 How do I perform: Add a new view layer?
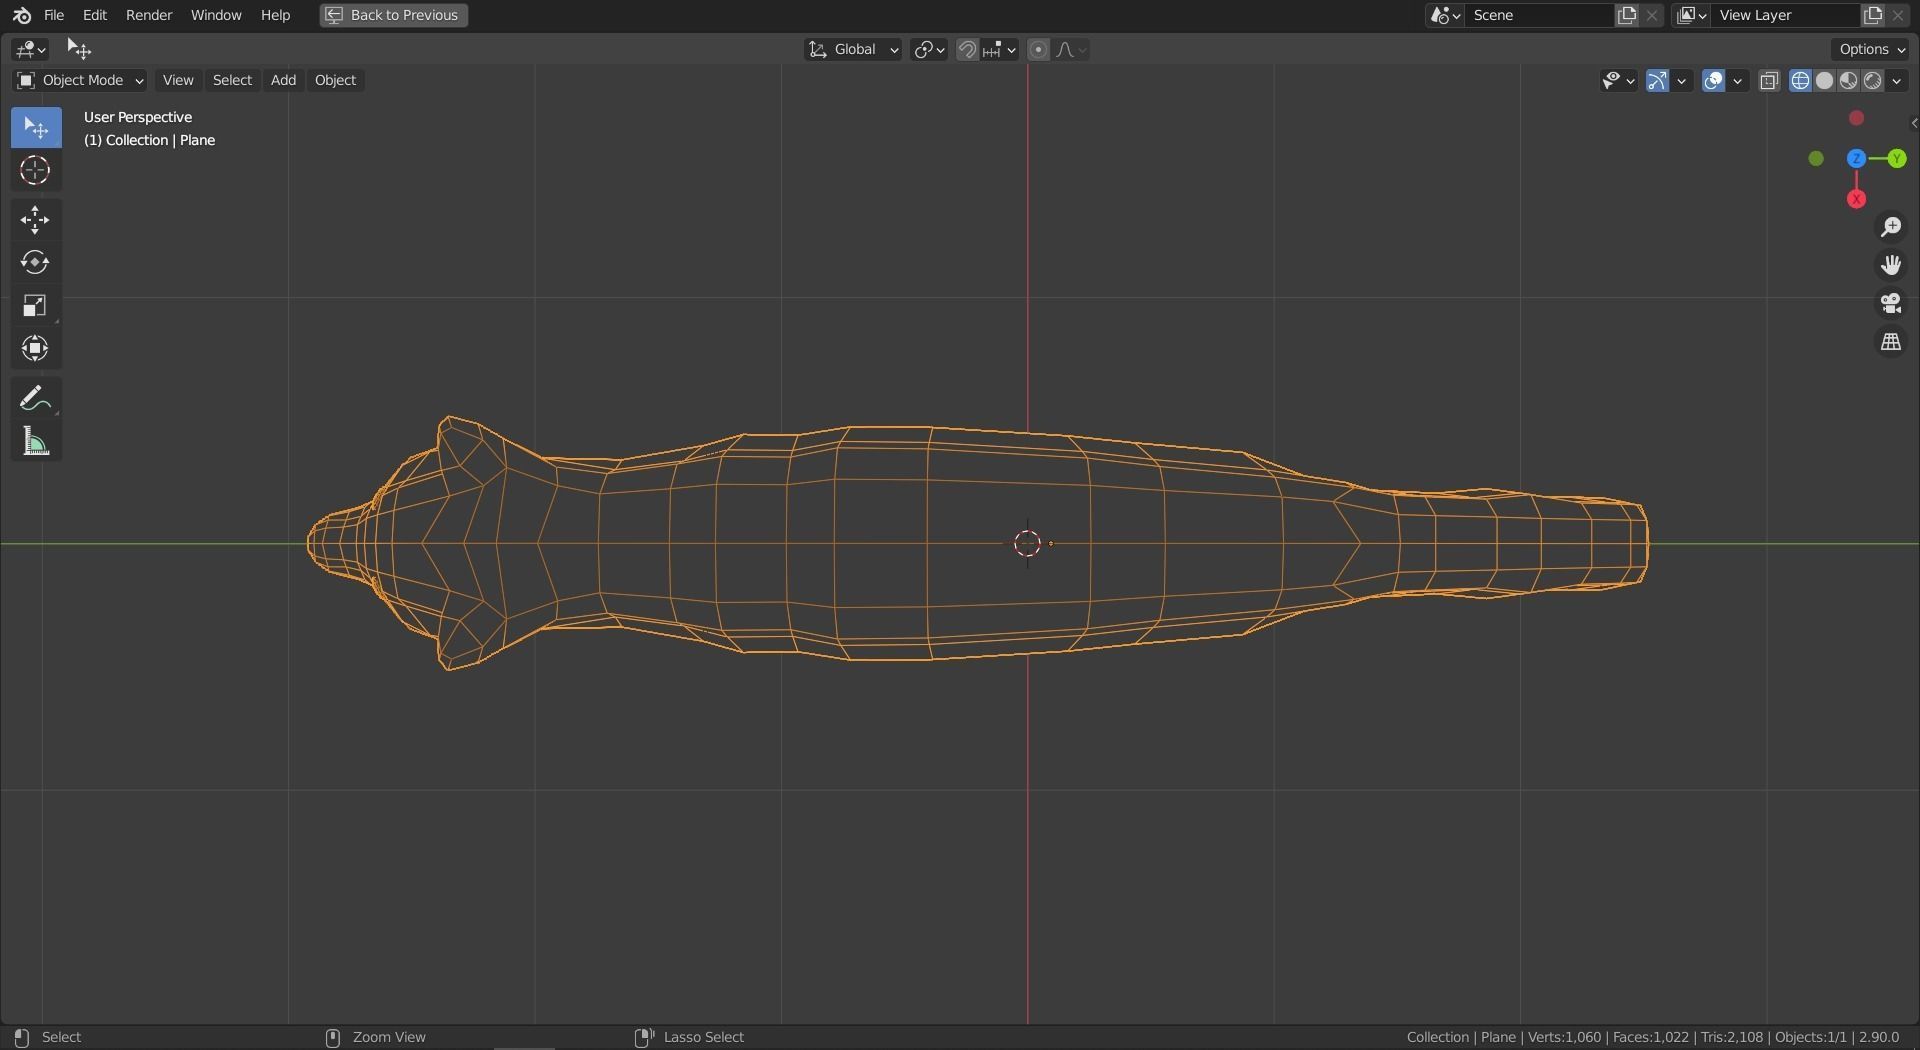pos(1872,15)
